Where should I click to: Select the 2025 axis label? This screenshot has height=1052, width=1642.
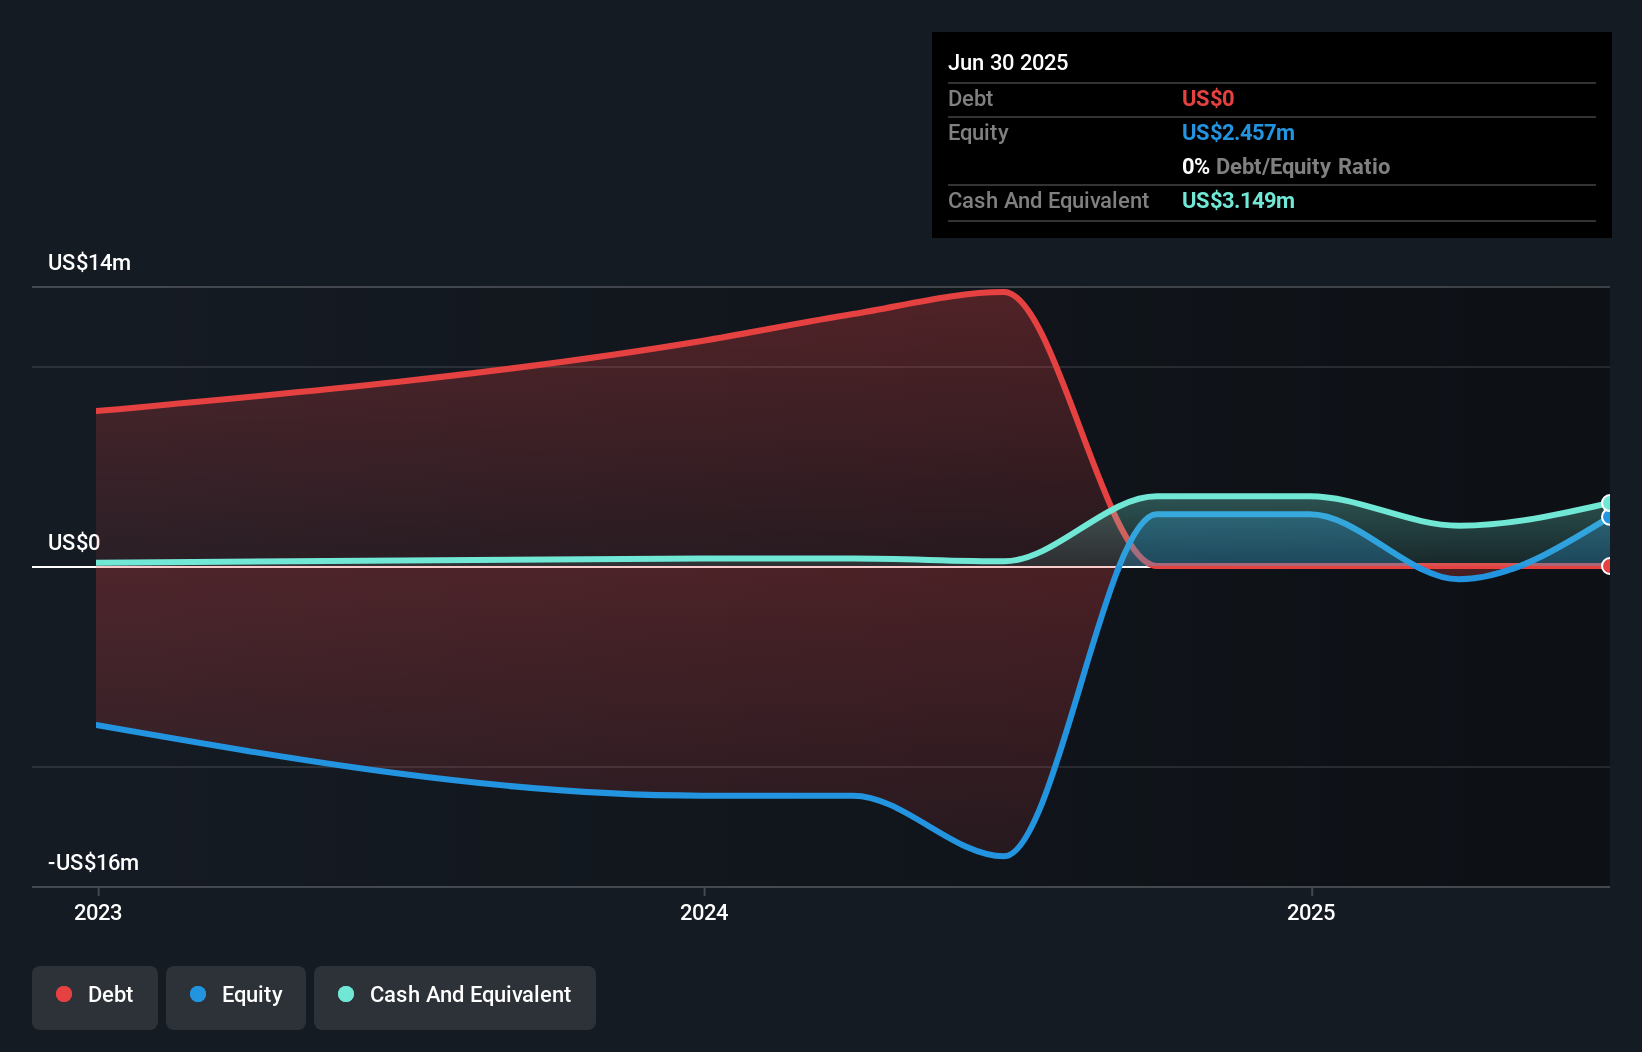(1312, 912)
